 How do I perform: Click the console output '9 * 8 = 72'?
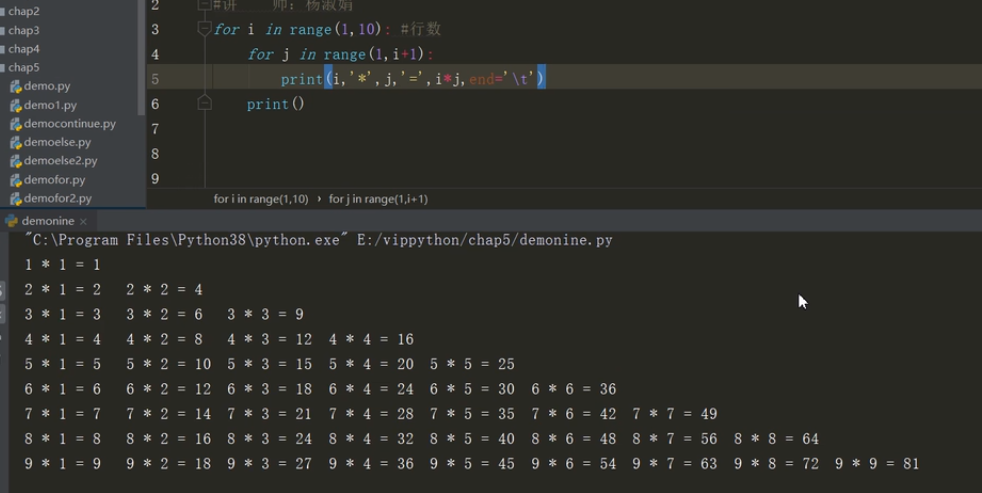777,464
